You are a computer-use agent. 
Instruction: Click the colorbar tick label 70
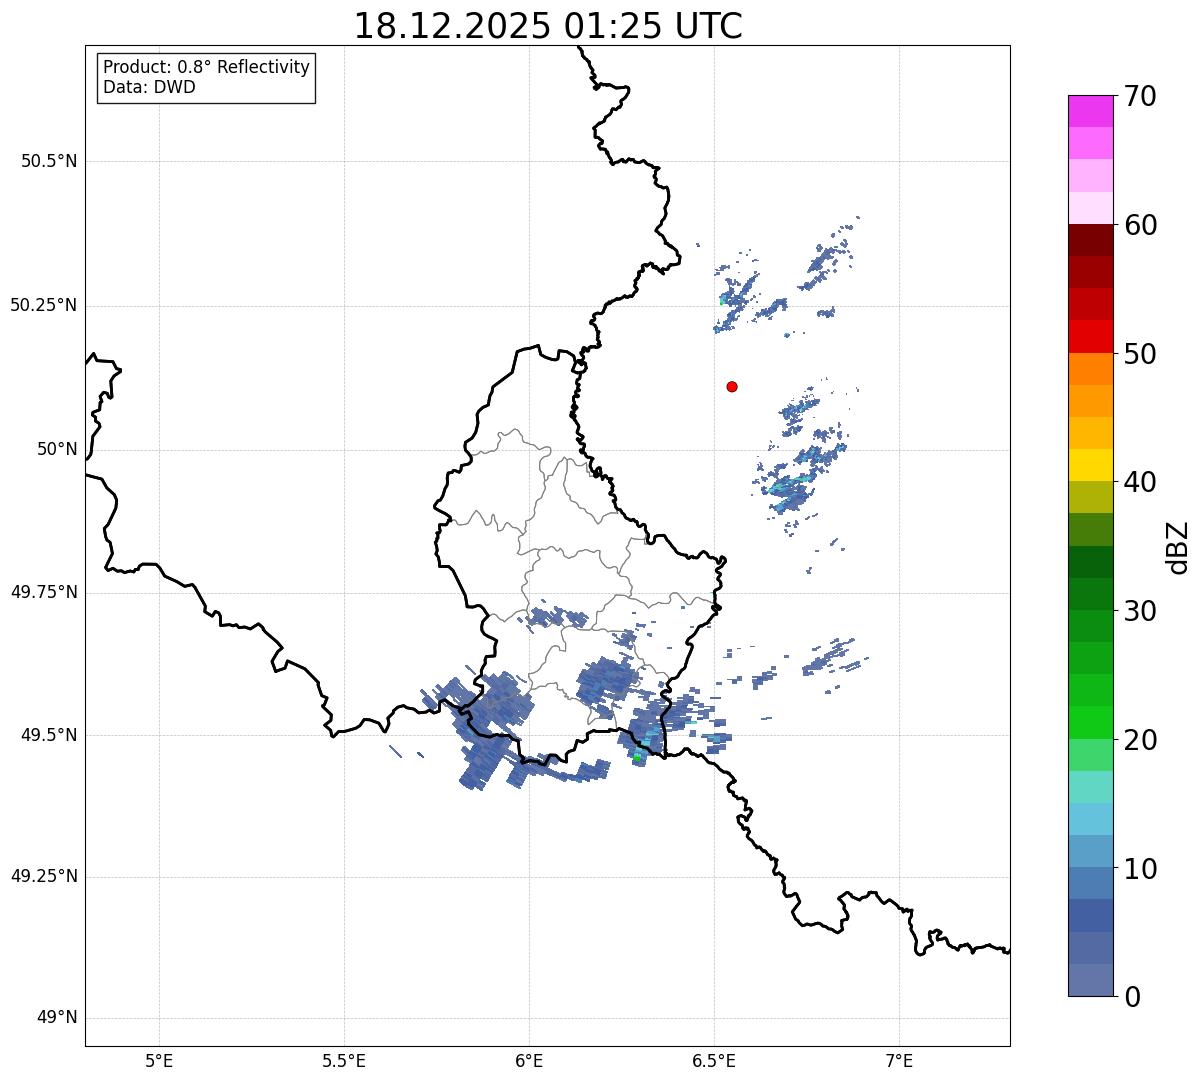pos(1140,96)
